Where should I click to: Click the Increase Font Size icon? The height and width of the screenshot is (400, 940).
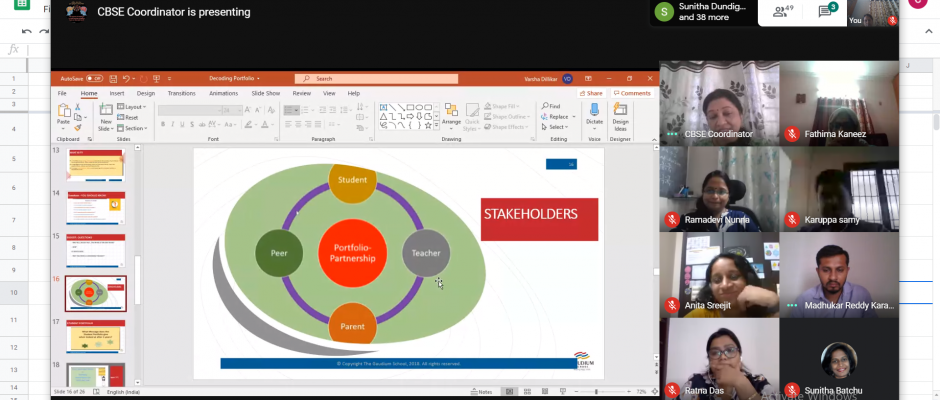click(x=248, y=110)
